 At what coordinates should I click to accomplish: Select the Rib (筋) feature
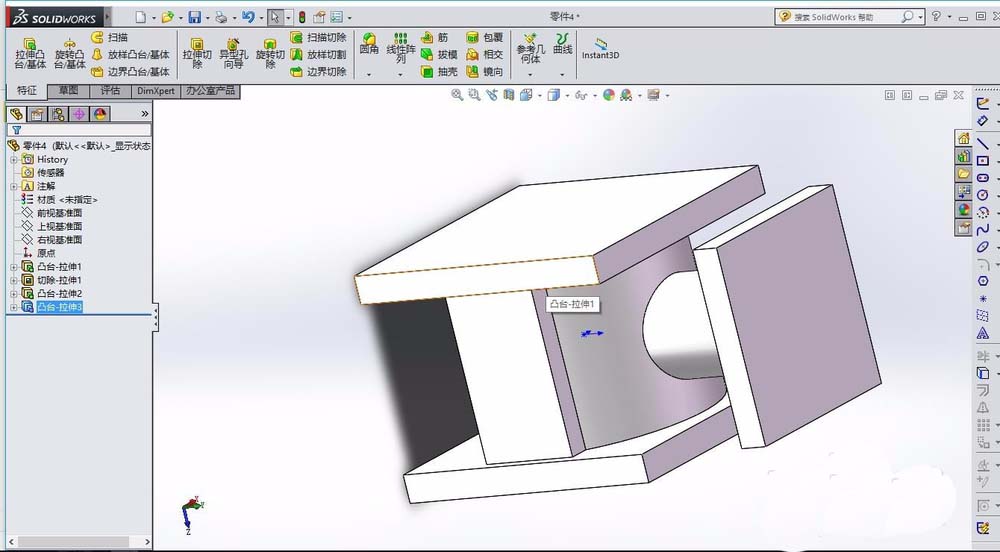coord(435,38)
